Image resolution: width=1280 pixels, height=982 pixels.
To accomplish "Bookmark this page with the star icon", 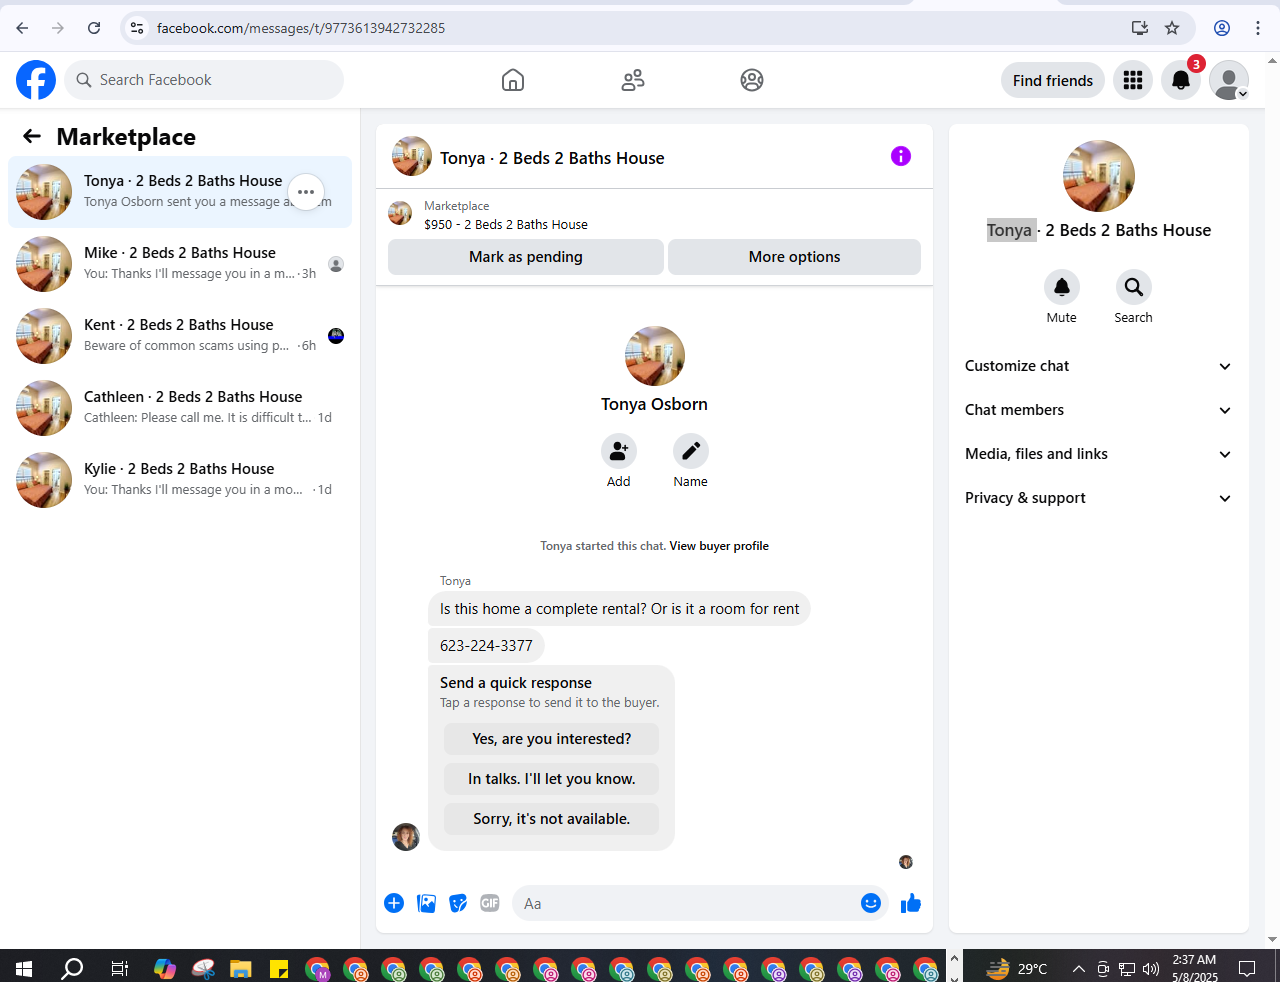I will click(1172, 28).
